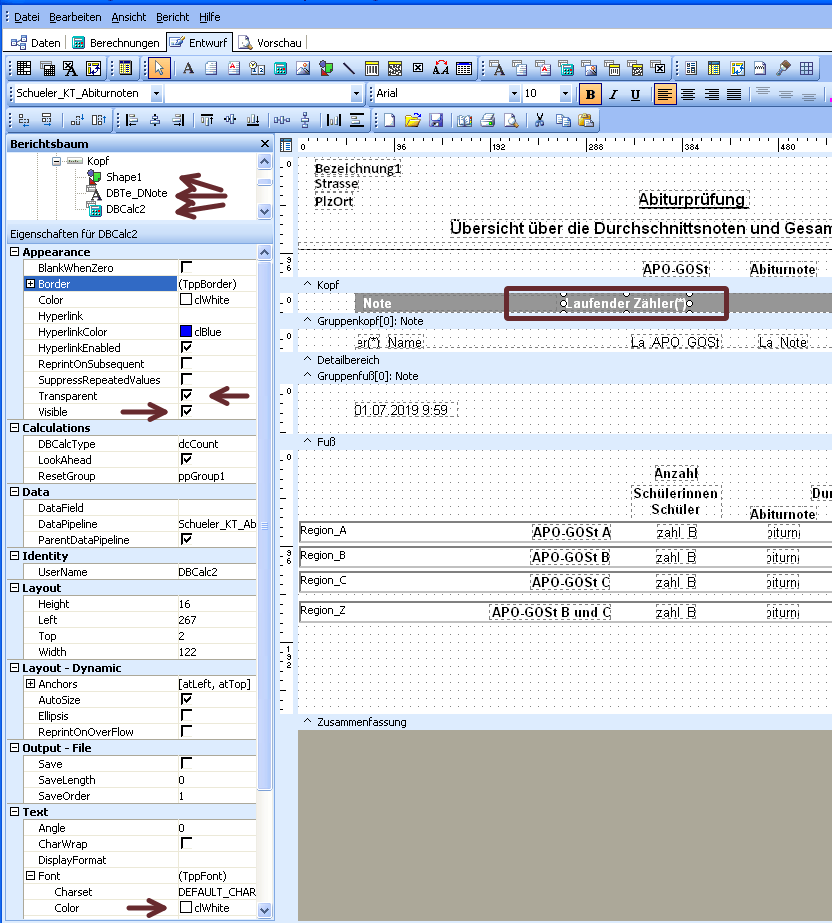Enable the CharWrap checkbox
This screenshot has width=832, height=923.
tap(186, 844)
